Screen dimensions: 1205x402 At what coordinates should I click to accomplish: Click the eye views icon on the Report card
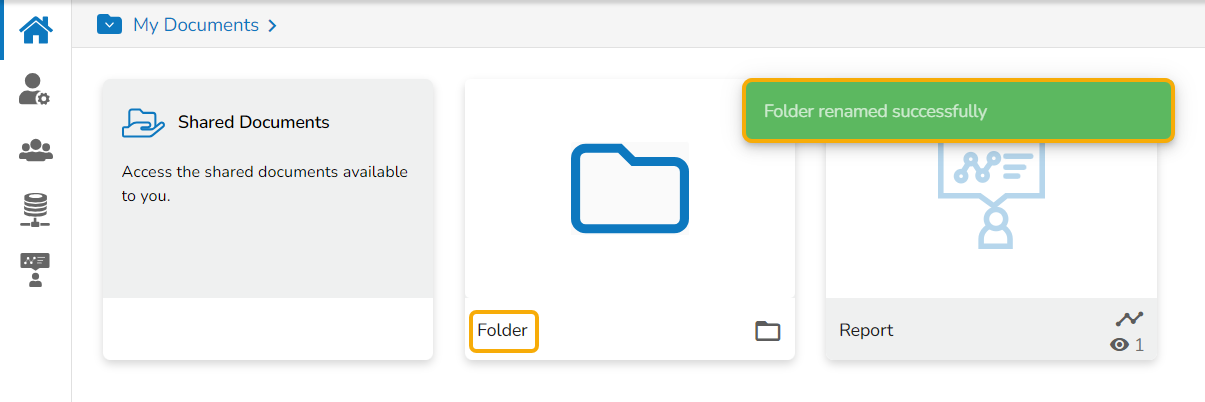(x=1119, y=345)
